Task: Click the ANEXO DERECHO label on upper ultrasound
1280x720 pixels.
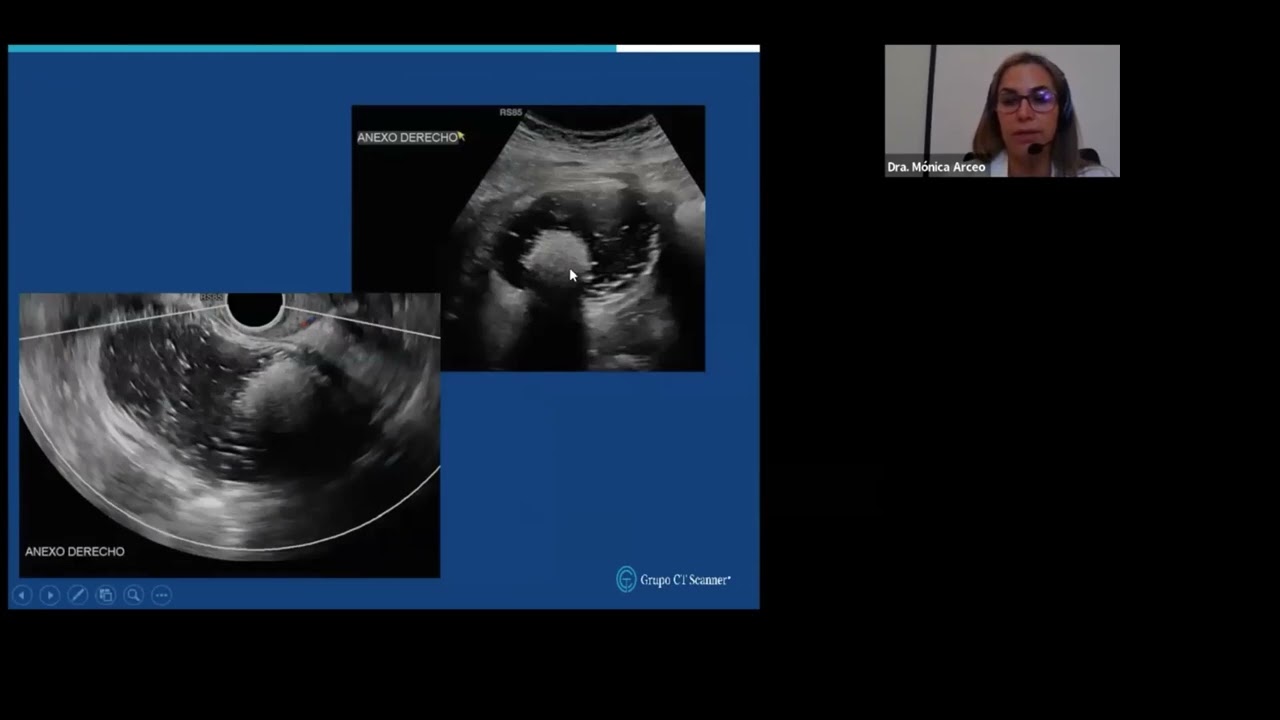Action: coord(408,137)
